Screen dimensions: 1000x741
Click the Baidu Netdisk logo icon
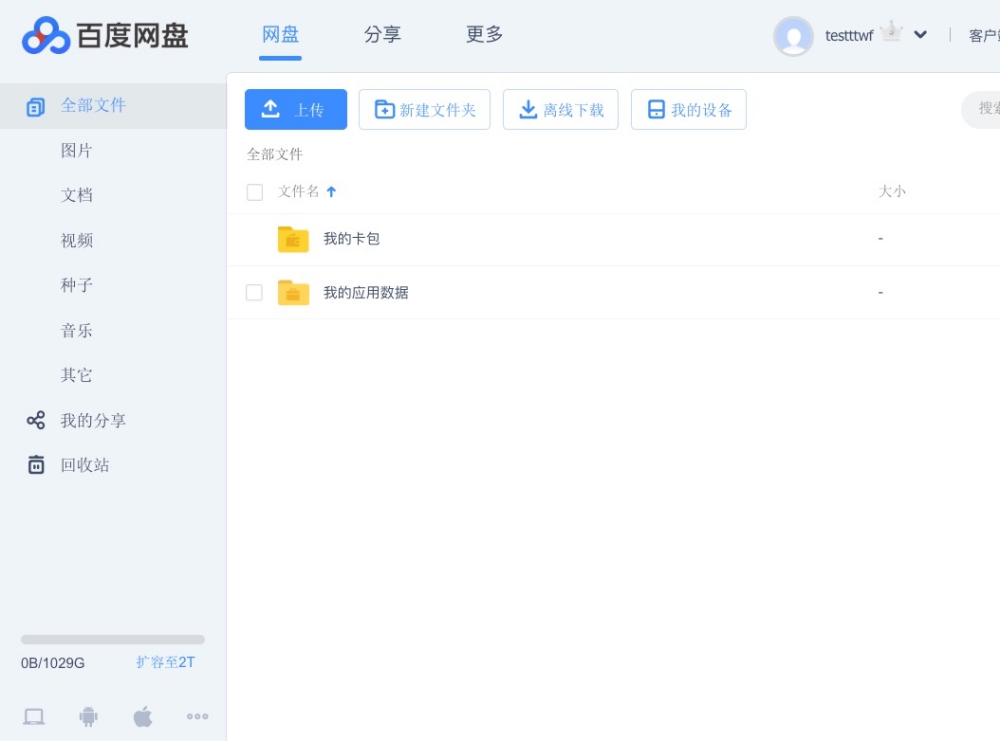coord(46,36)
